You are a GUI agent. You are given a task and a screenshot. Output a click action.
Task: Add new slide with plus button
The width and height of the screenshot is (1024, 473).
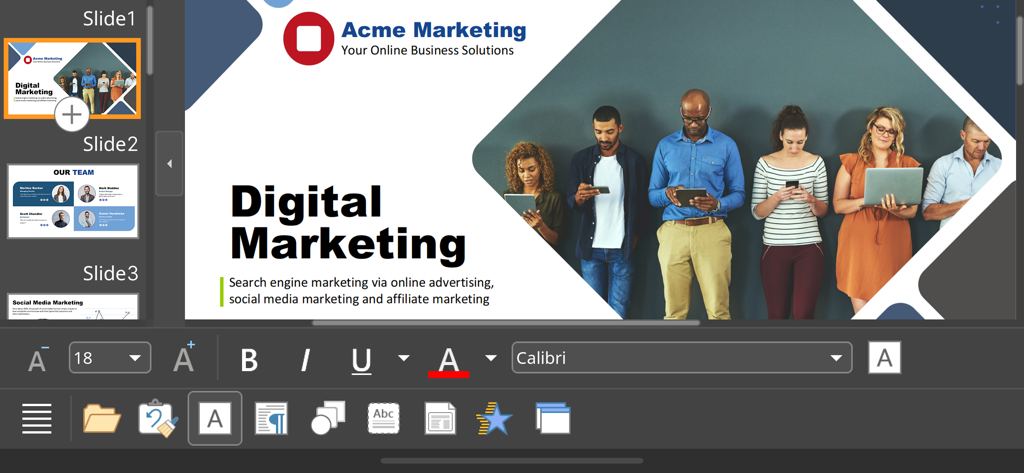[72, 115]
